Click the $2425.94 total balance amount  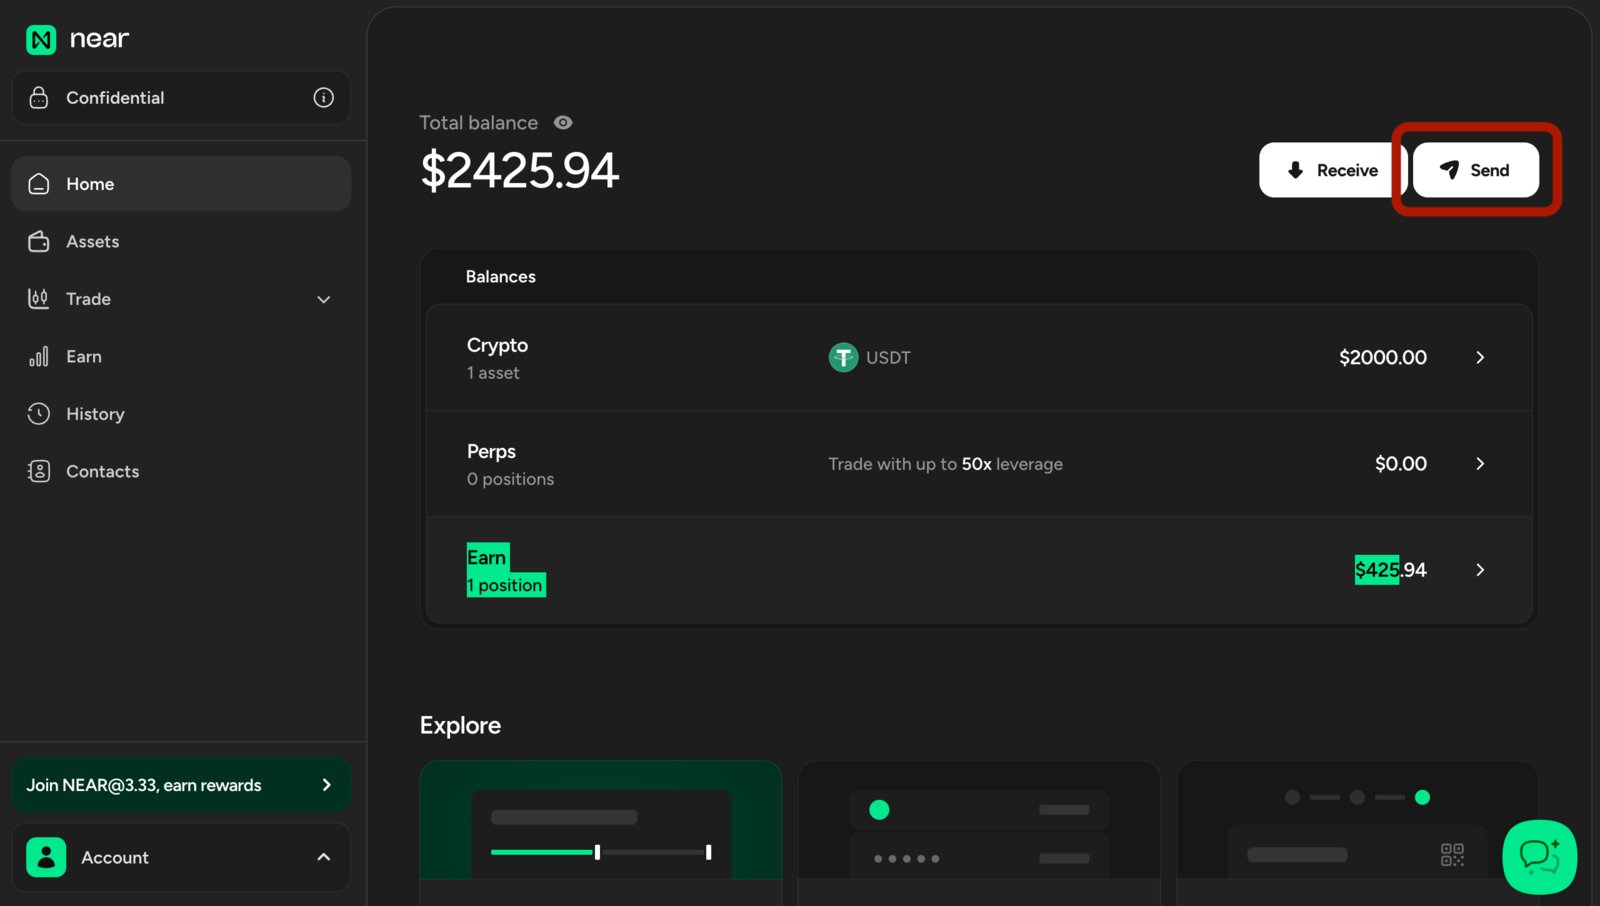click(520, 170)
